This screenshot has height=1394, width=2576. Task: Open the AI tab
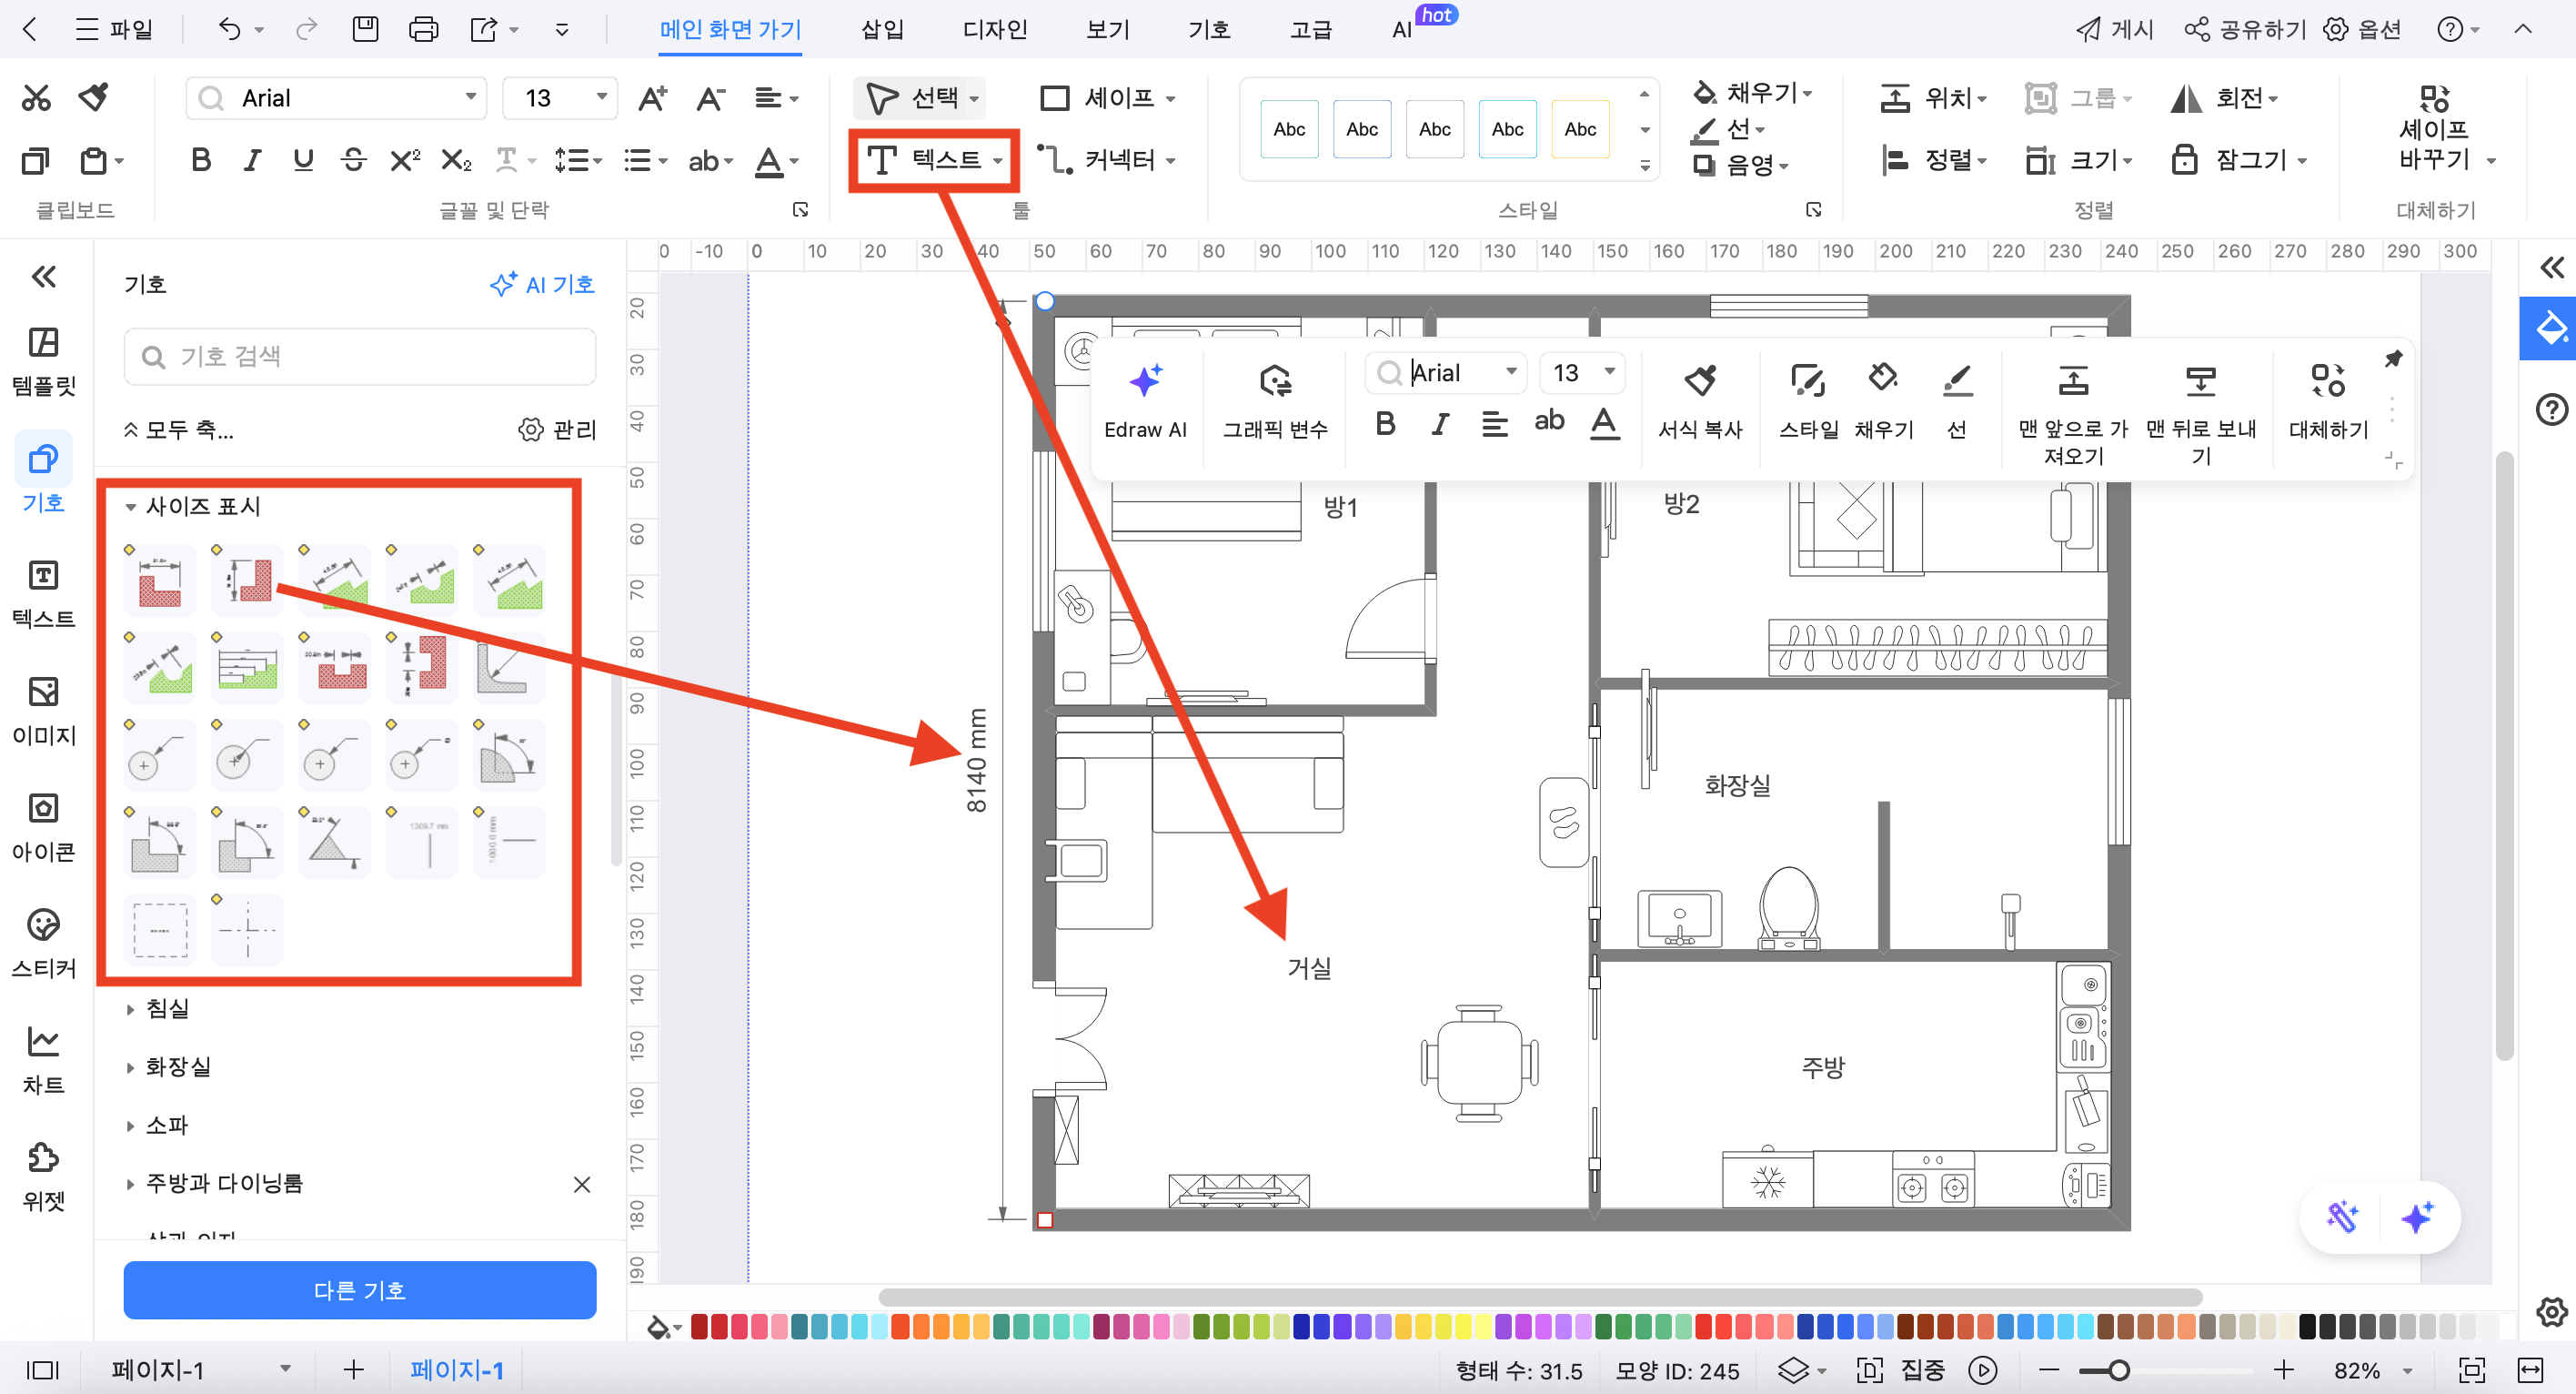(x=1402, y=29)
